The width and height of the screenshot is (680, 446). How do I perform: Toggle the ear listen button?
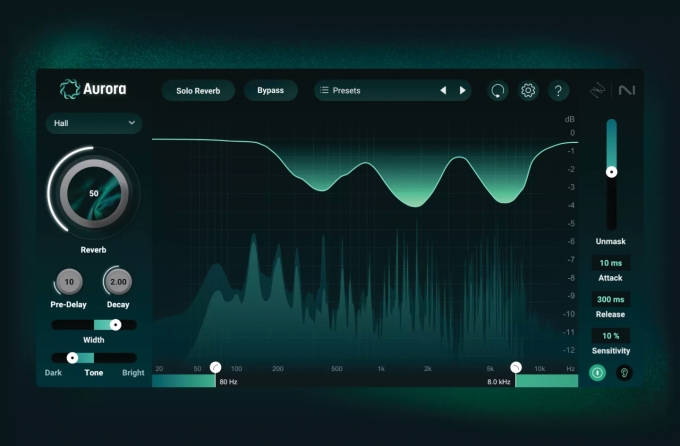point(624,372)
